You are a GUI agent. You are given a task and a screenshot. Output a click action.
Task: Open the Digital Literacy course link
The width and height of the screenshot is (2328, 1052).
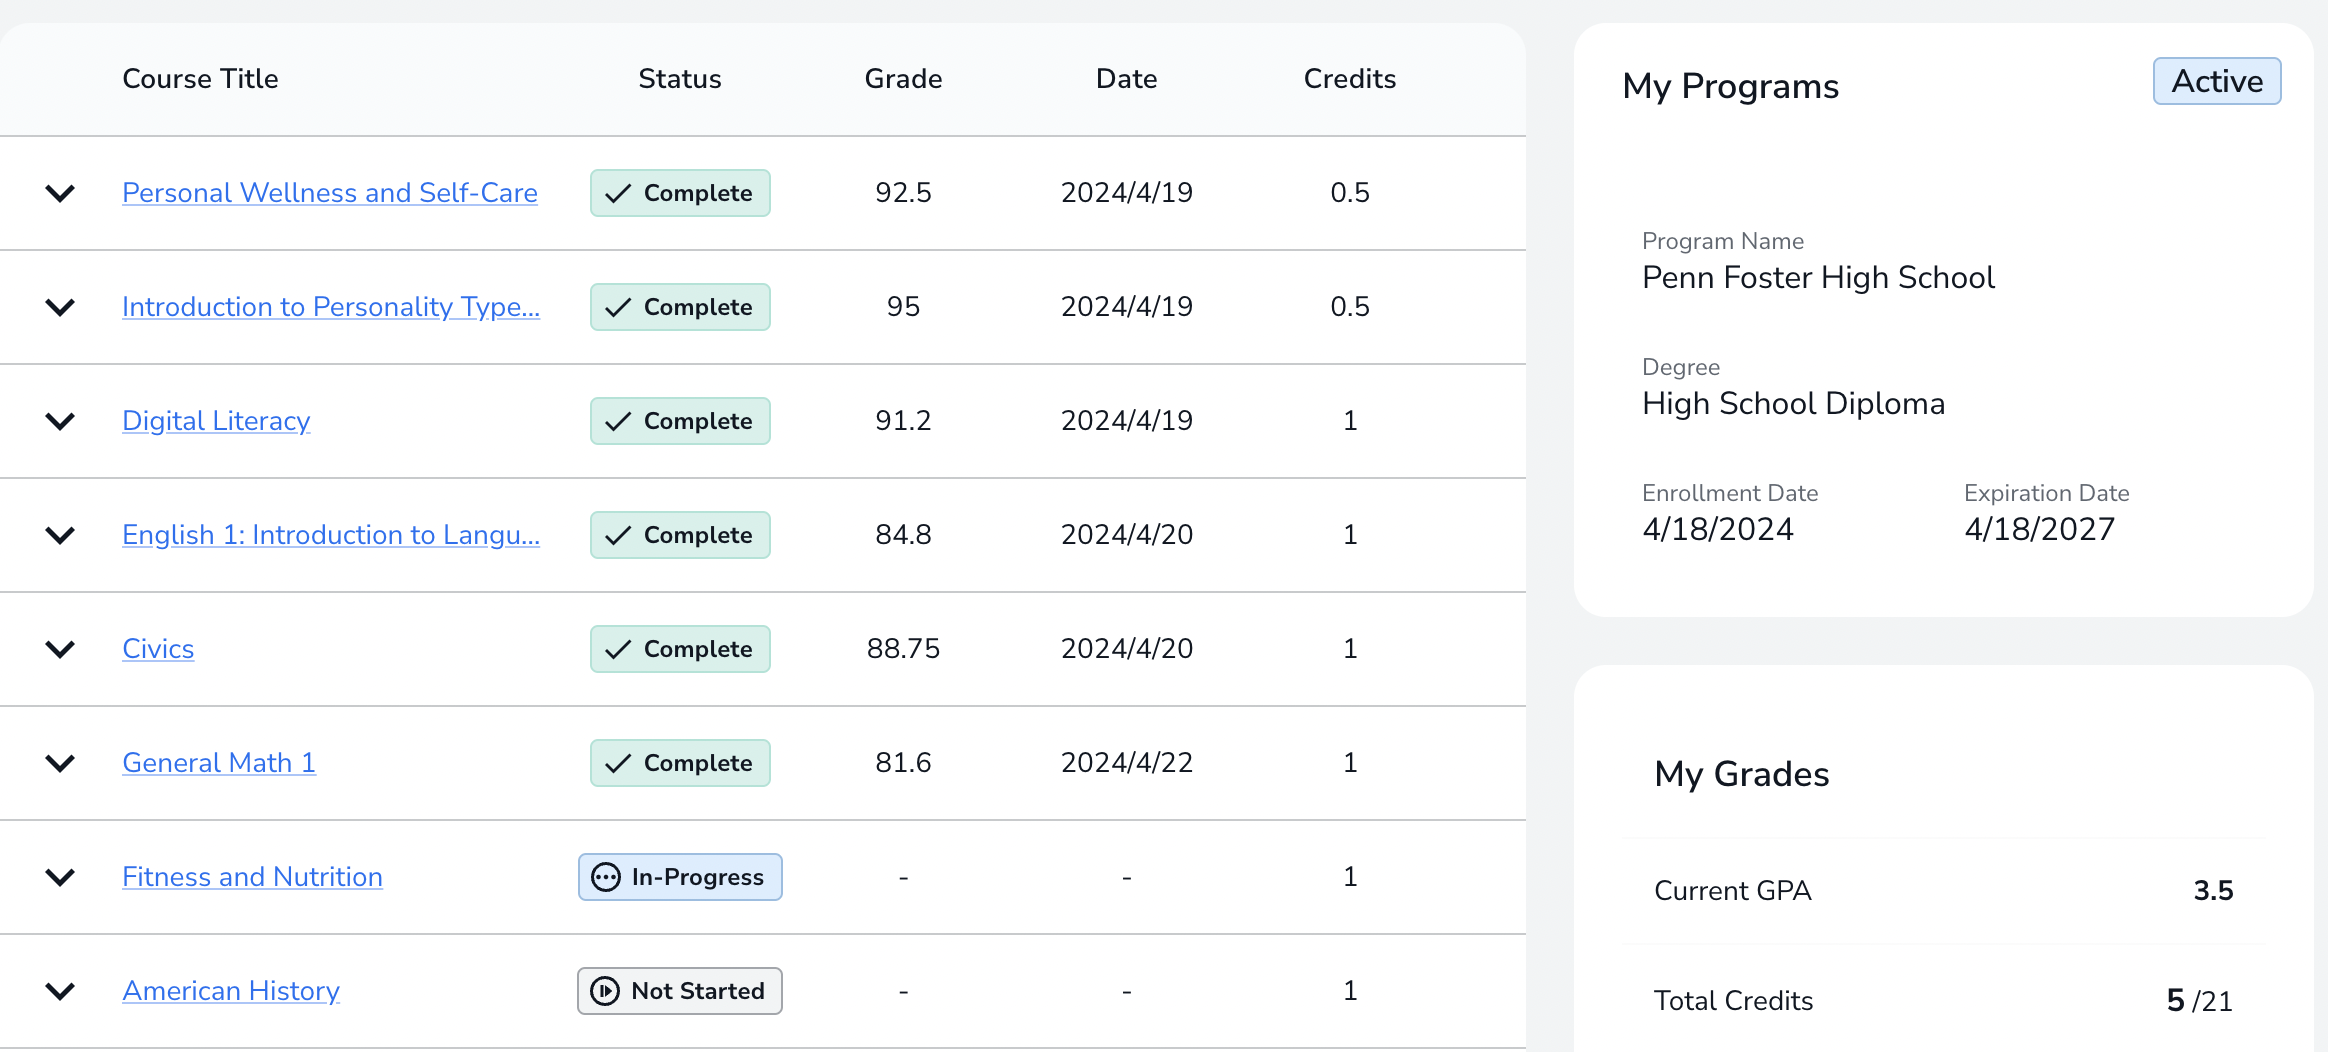(216, 421)
